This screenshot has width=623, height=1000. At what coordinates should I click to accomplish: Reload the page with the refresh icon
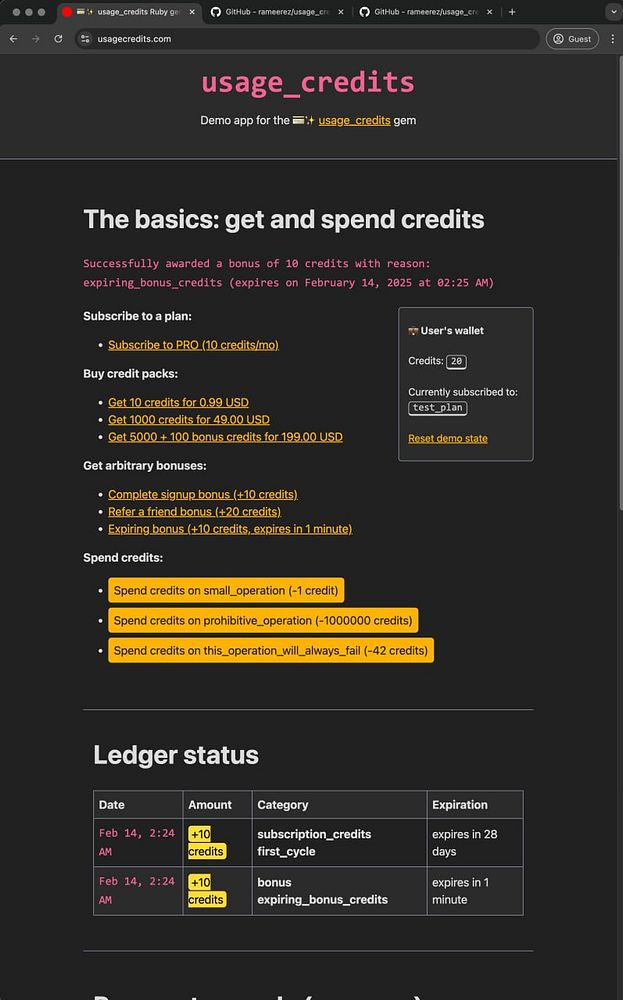[58, 39]
